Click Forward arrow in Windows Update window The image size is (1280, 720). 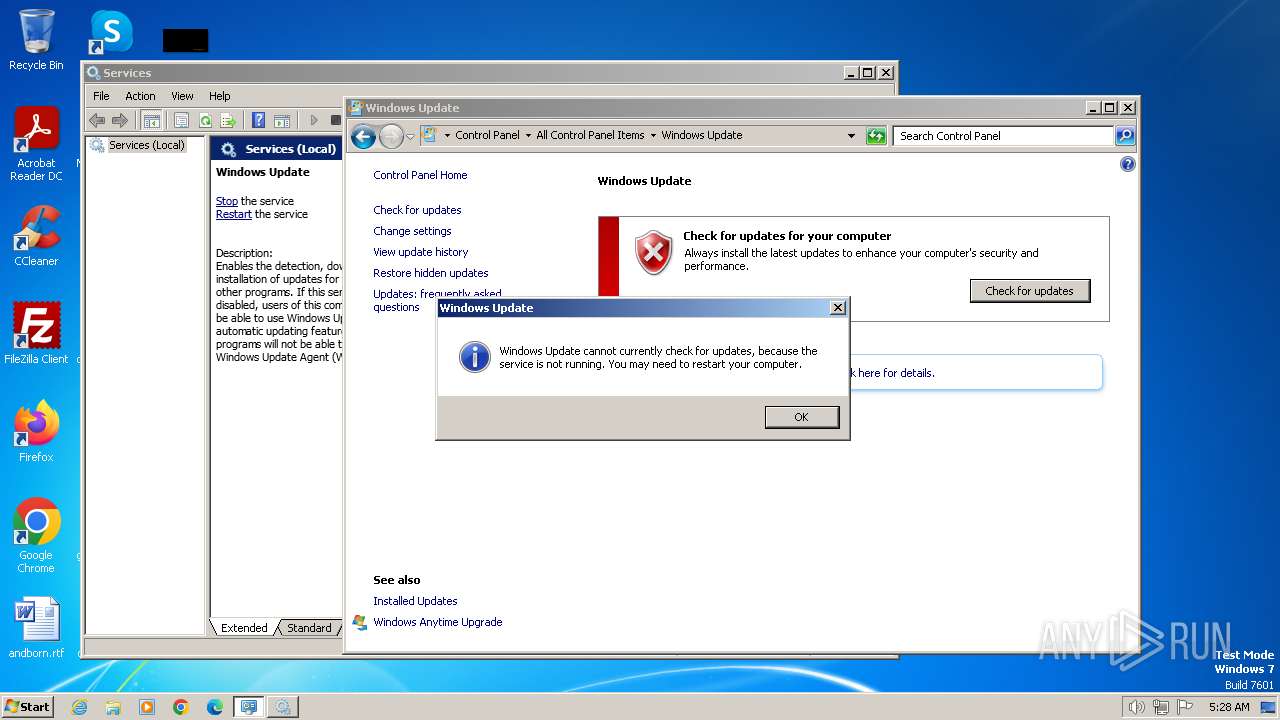[391, 136]
